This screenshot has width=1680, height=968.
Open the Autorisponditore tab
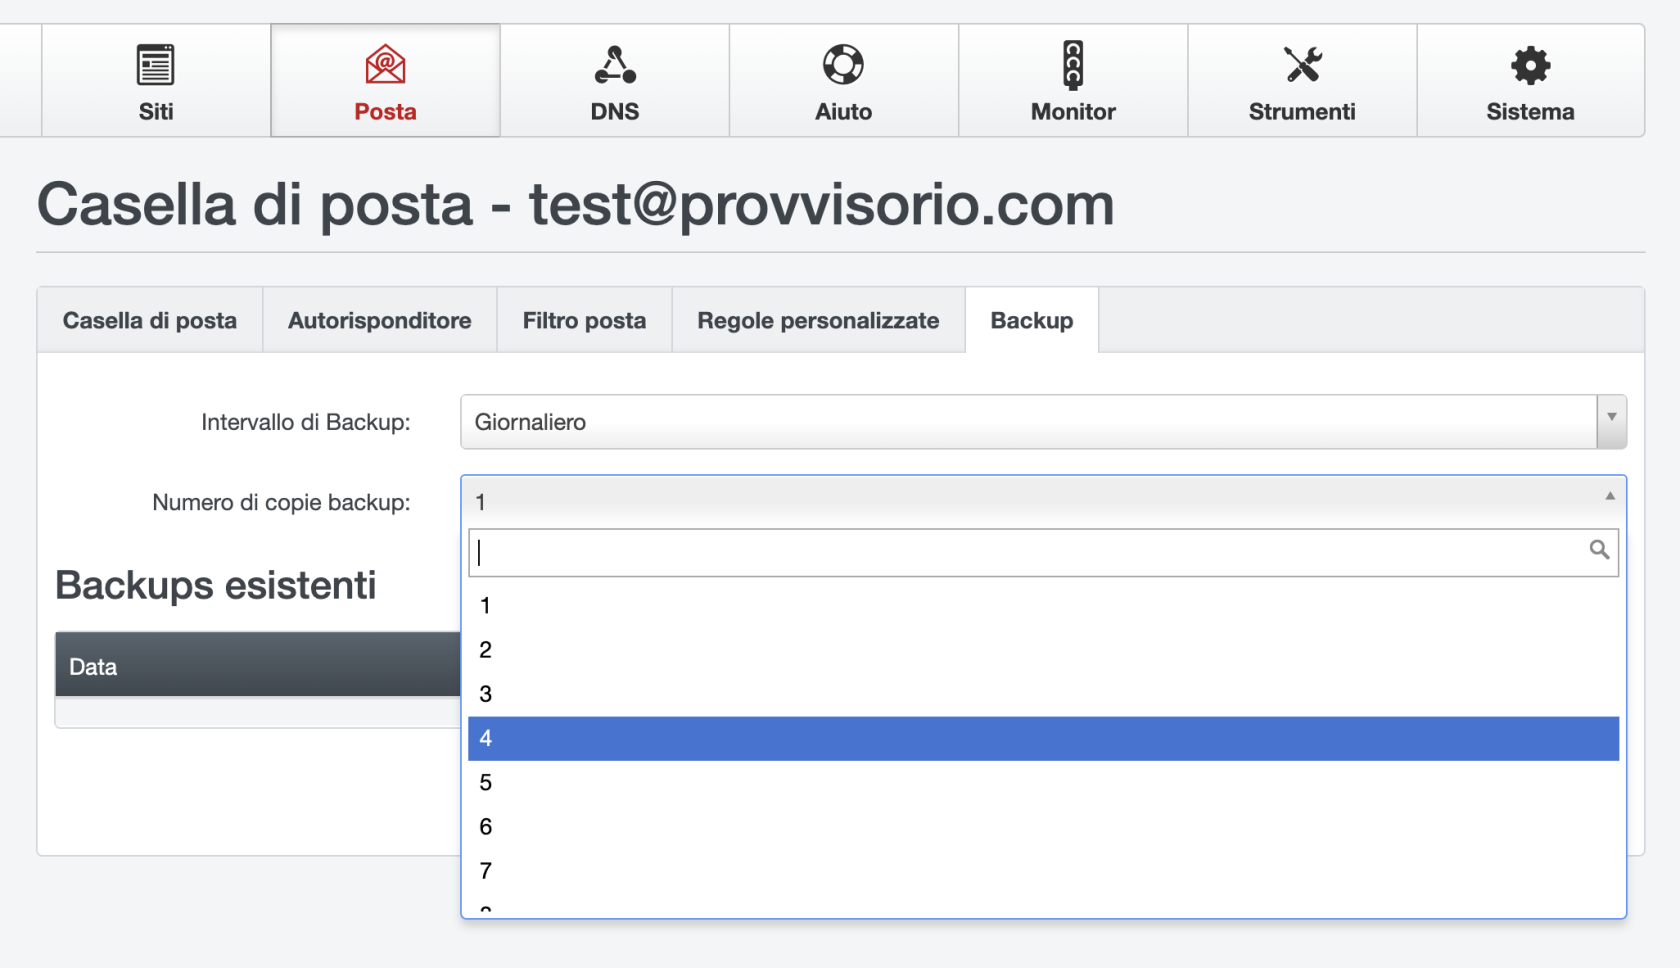coord(380,320)
